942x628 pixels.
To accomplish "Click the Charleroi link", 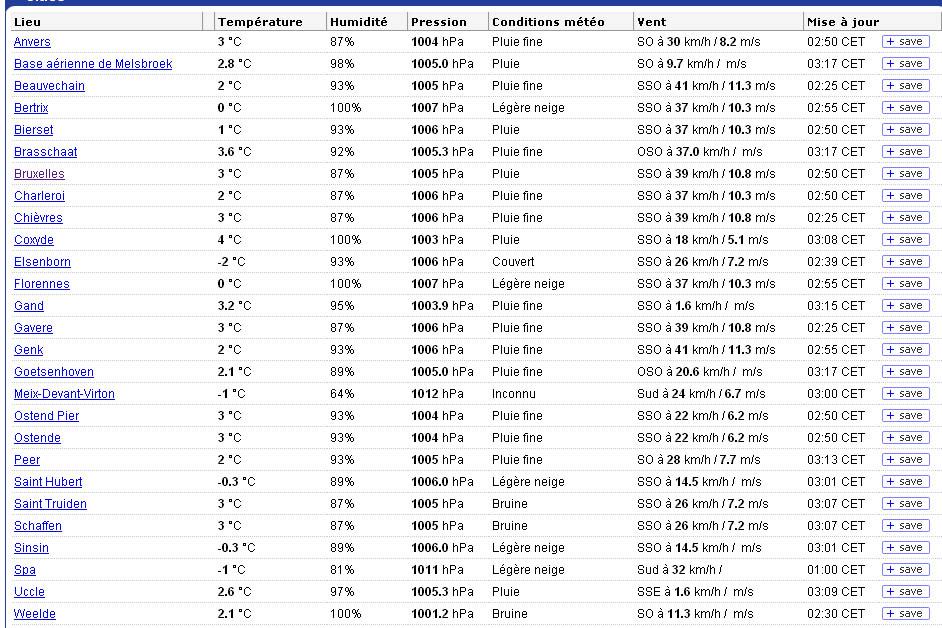I will pos(39,196).
